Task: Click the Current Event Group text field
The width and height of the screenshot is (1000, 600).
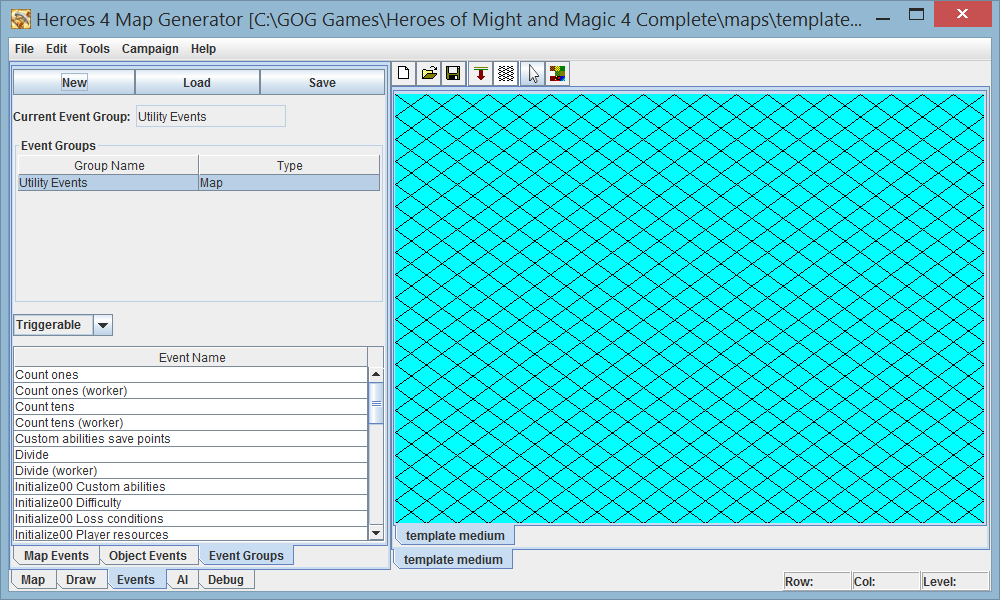Action: coord(210,117)
